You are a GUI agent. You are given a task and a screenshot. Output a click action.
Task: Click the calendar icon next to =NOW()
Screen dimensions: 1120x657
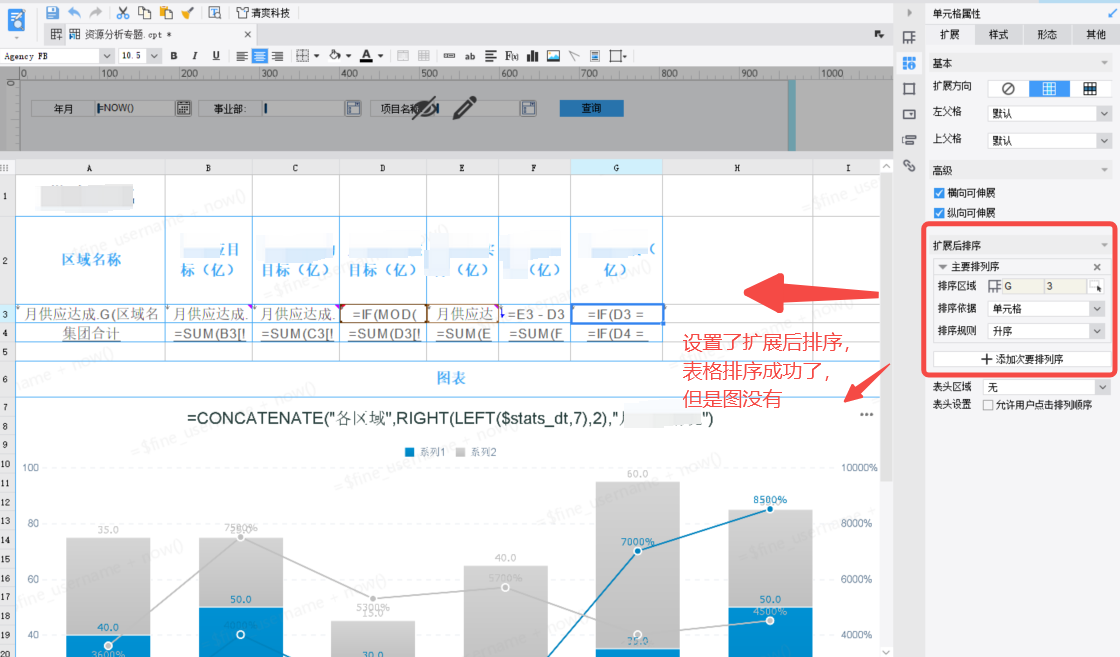[184, 108]
